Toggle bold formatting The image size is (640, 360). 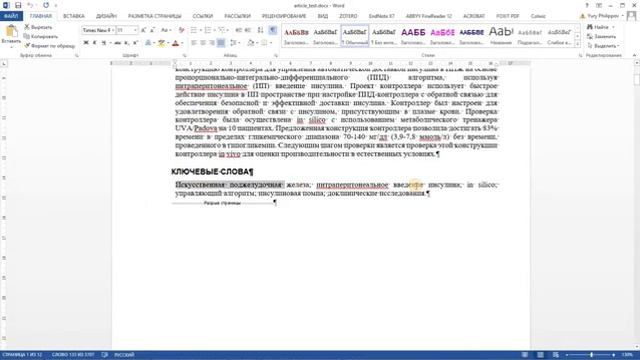86,43
